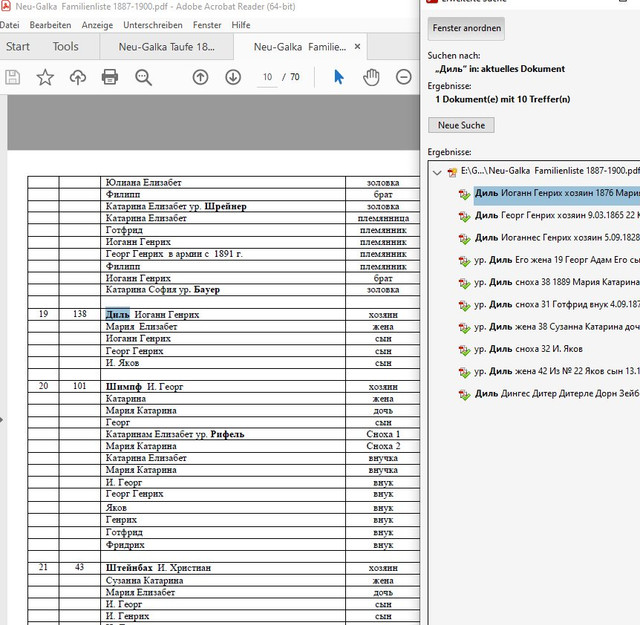This screenshot has height=625, width=640.
Task: Click the Fenster anordnen button
Action: coord(466,28)
